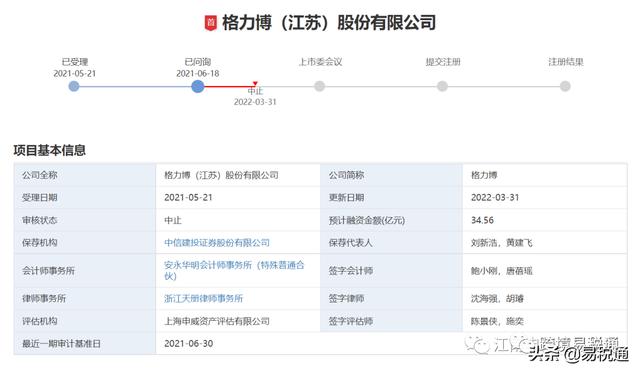Image resolution: width=640 pixels, height=373 pixels.
Task: Open 浙江天册律师事务所 law firm link
Action: point(203,299)
